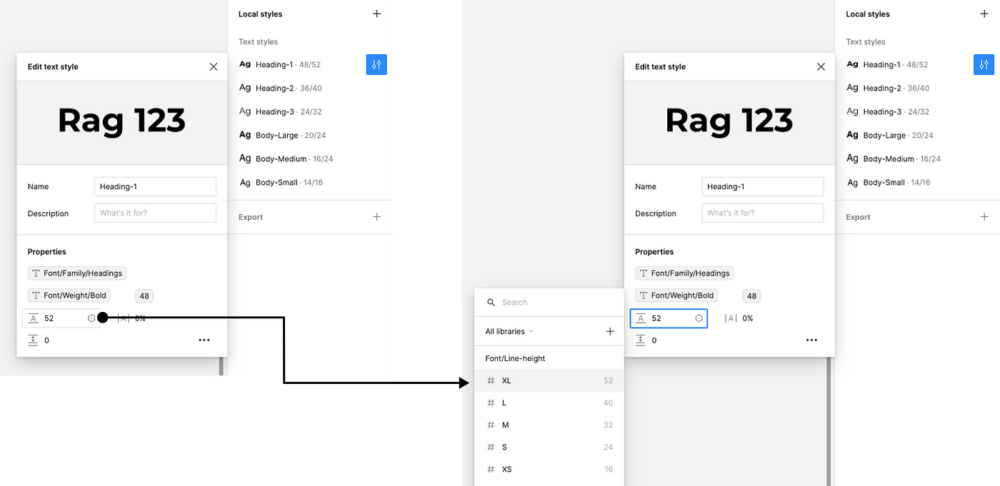Select the XS line-height variable
1000x486 pixels.
pos(549,469)
